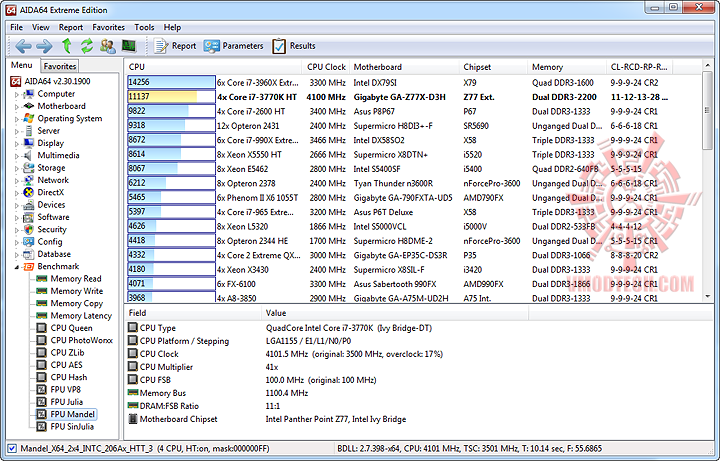Sort by the Memory column header
Screen dimensions: 720x461
click(567, 67)
